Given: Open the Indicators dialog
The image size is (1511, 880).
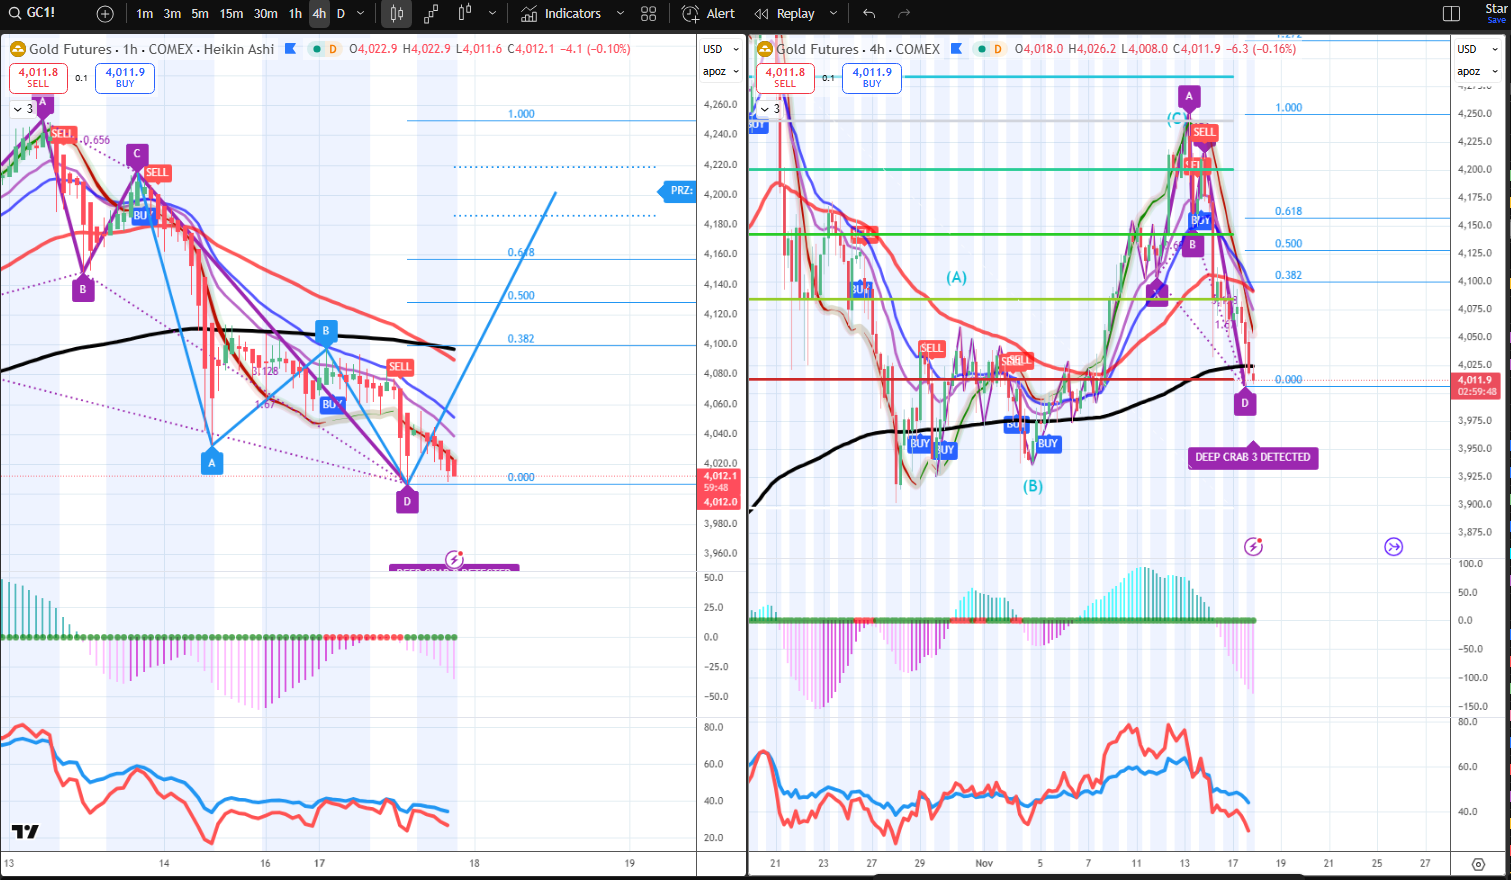Looking at the screenshot, I should pos(560,14).
